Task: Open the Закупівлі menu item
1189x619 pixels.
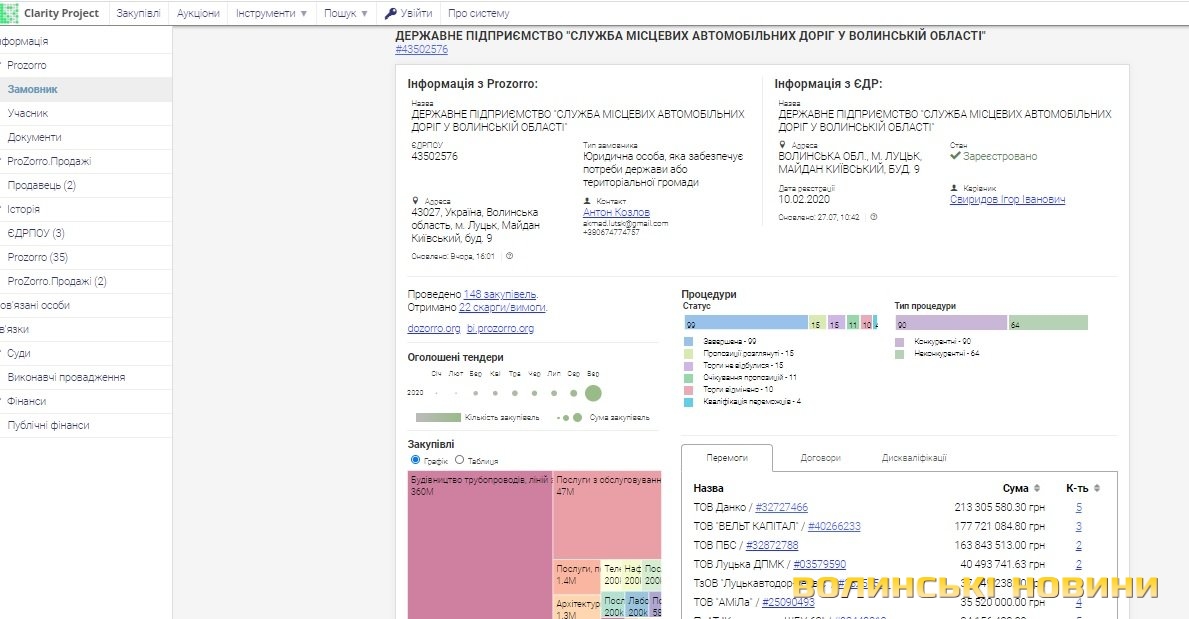Action: click(138, 14)
